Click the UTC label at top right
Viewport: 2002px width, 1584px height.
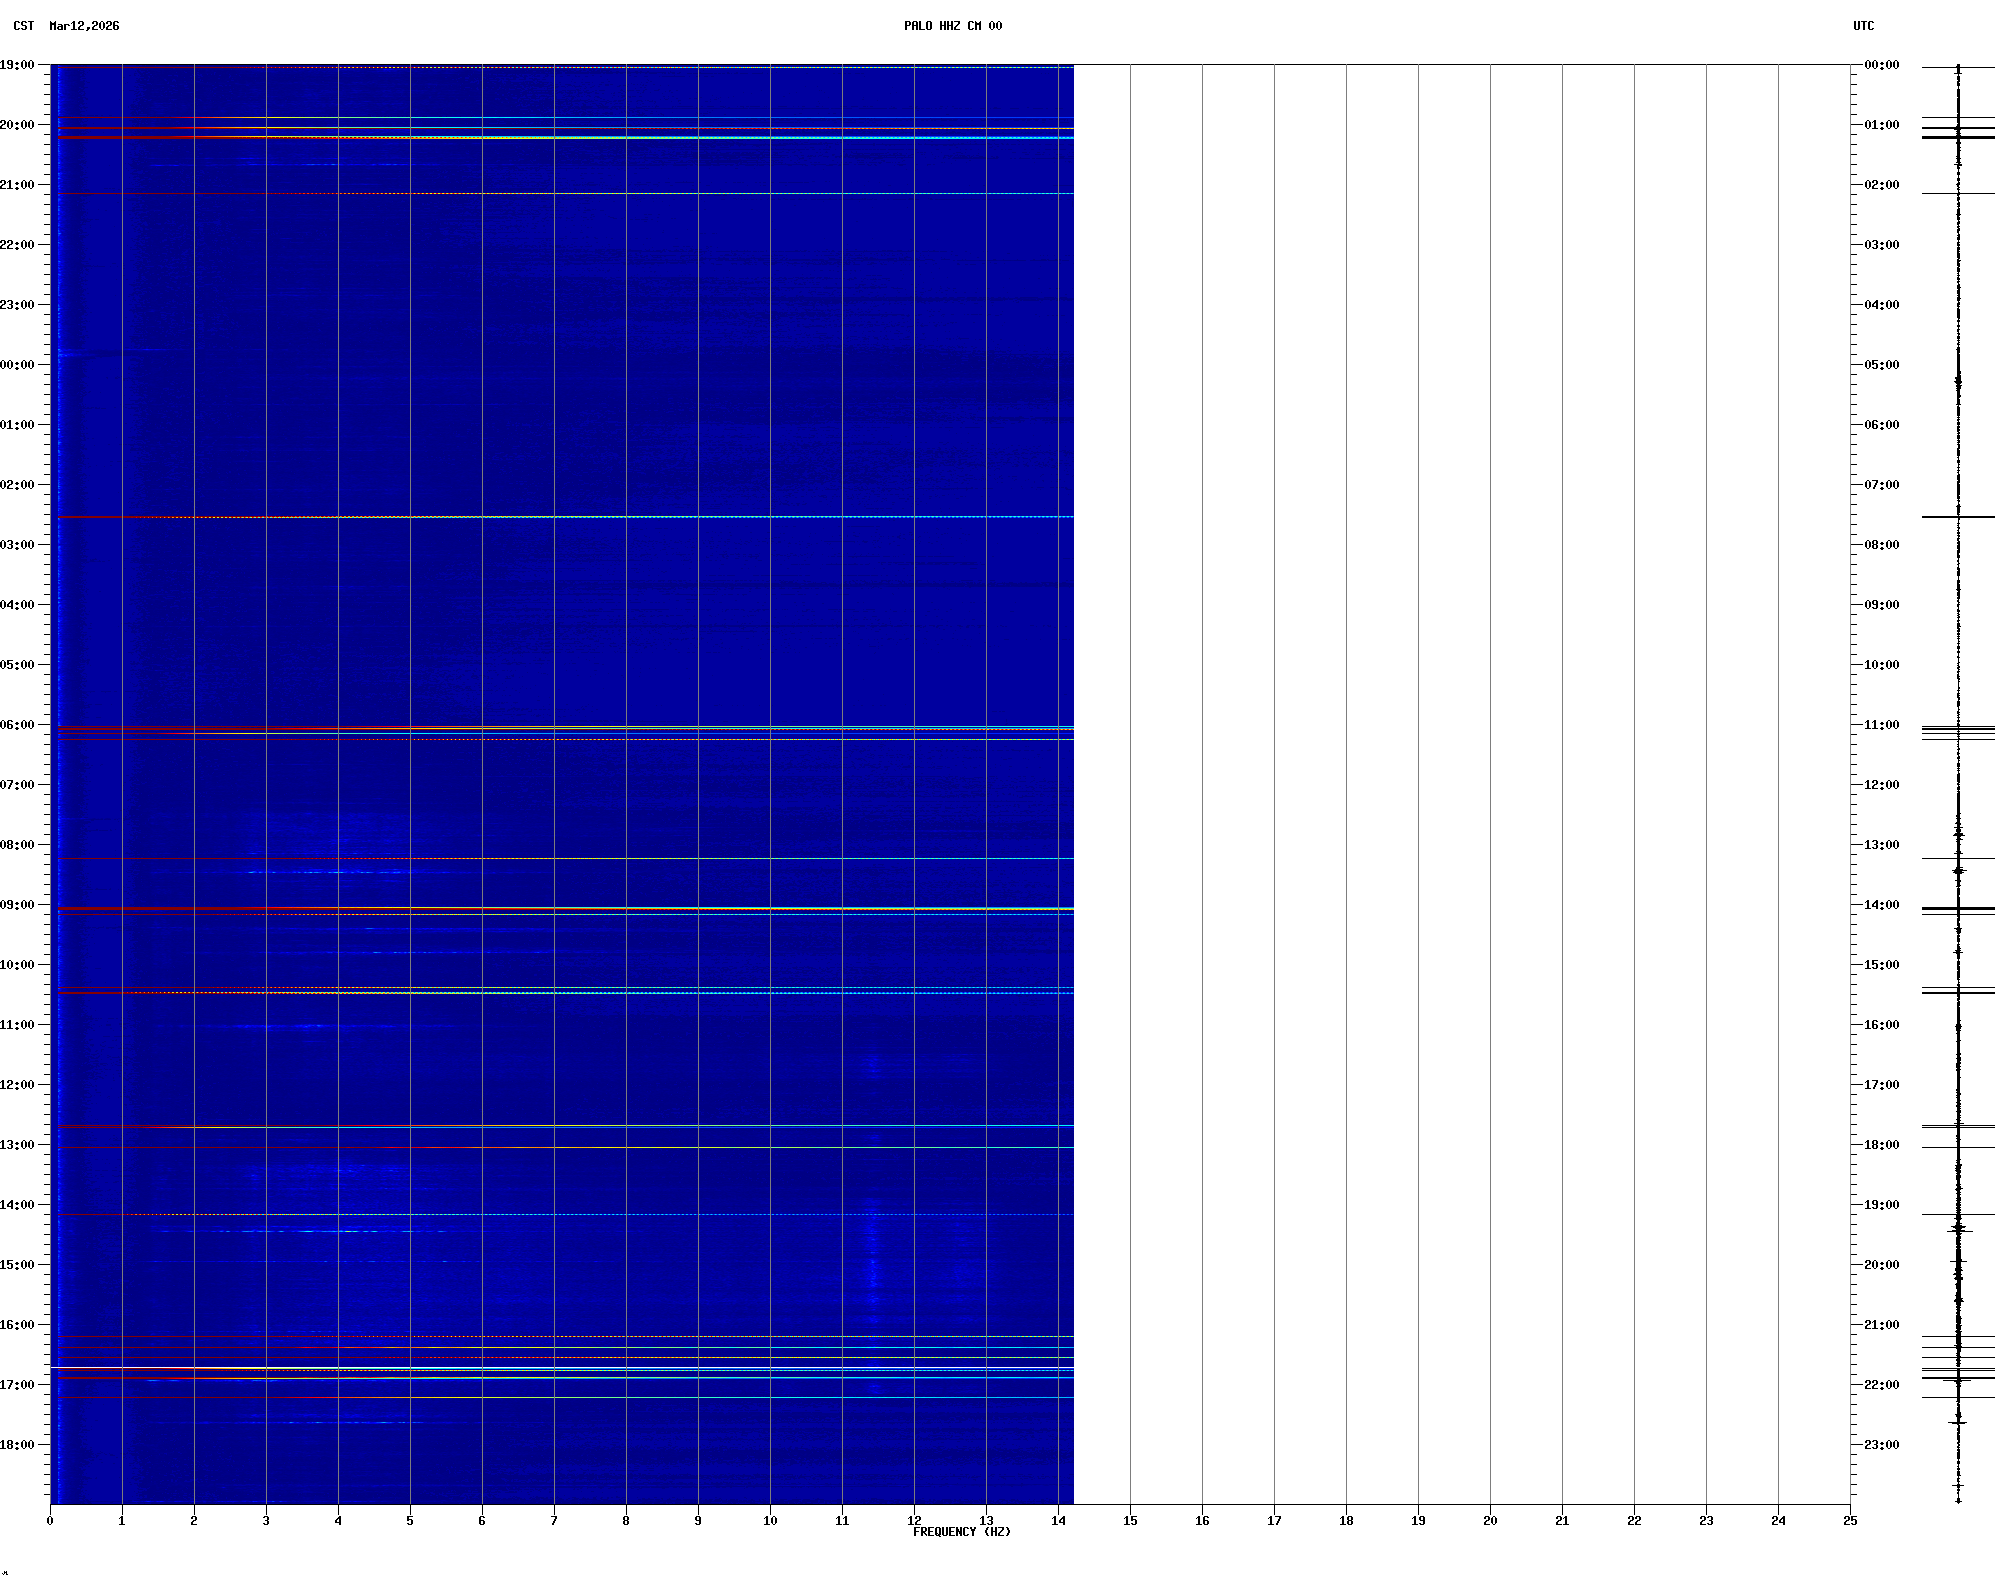(1863, 26)
